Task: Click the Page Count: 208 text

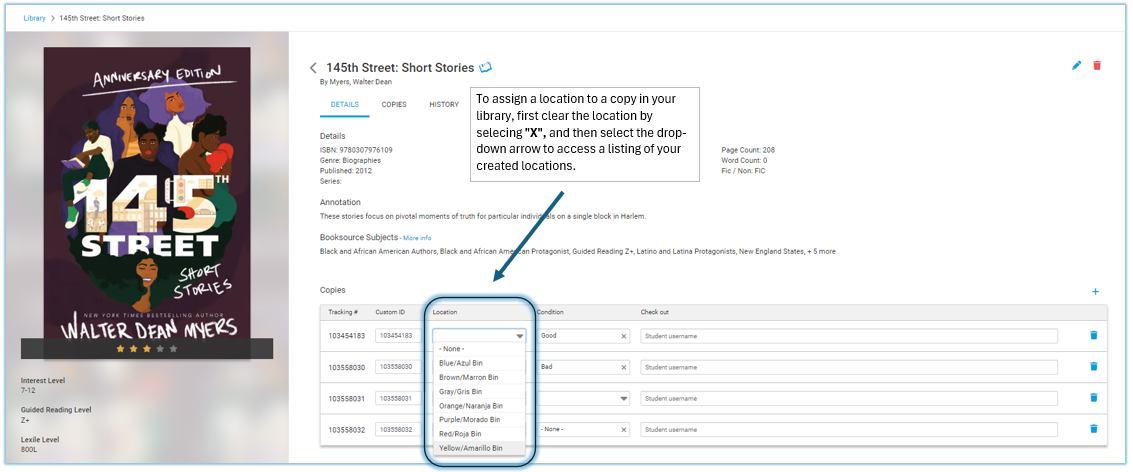Action: (748, 150)
